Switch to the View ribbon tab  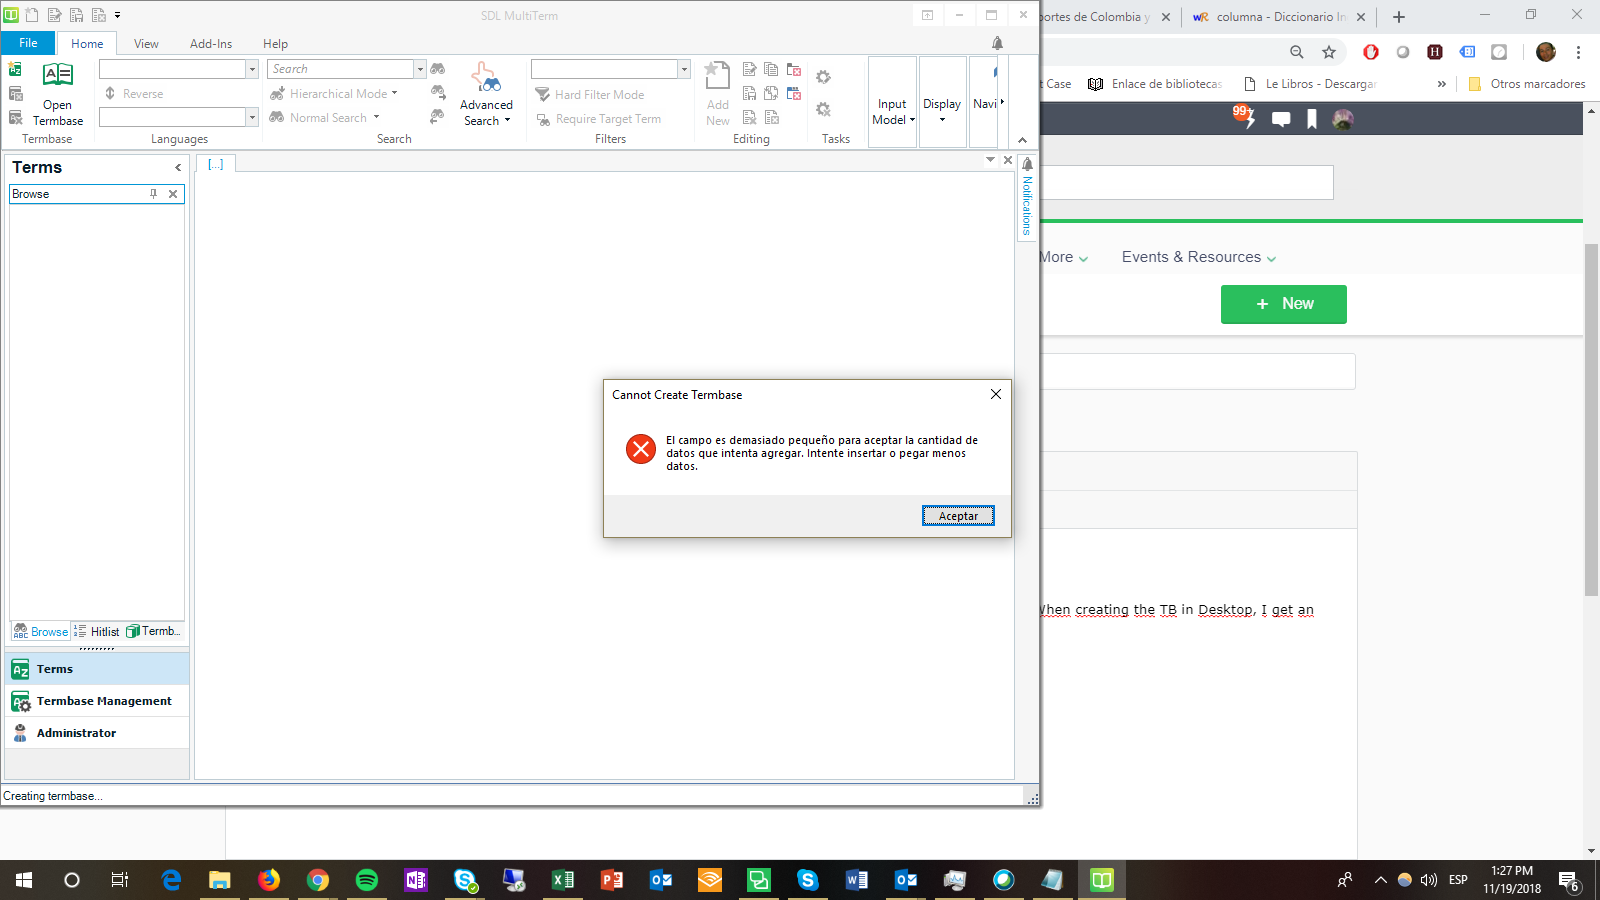pyautogui.click(x=146, y=44)
